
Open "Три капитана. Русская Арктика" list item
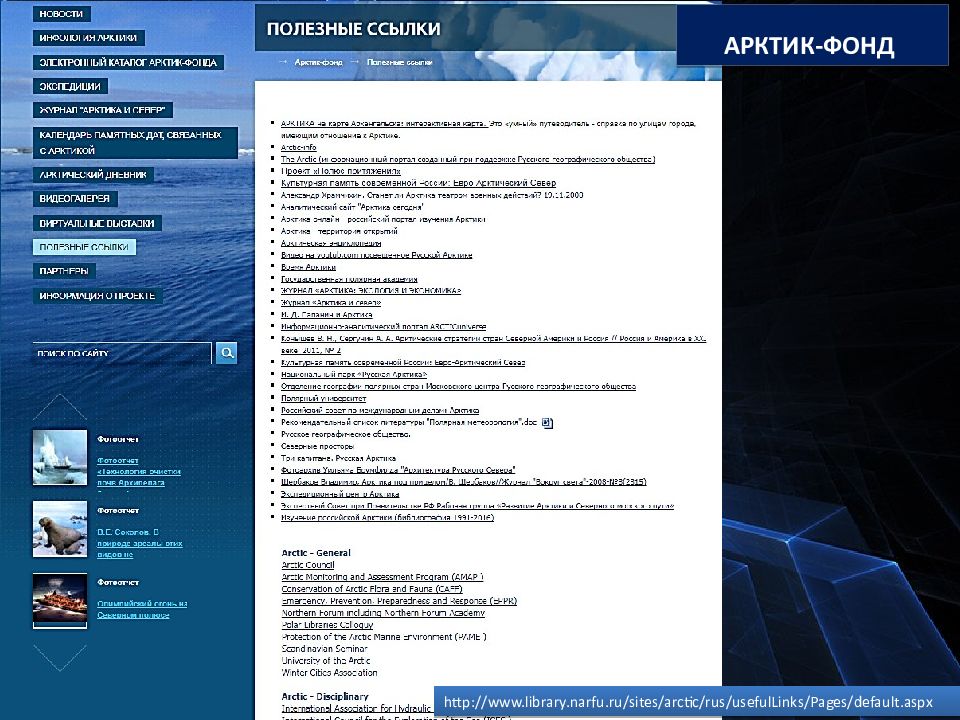[x=339, y=458]
